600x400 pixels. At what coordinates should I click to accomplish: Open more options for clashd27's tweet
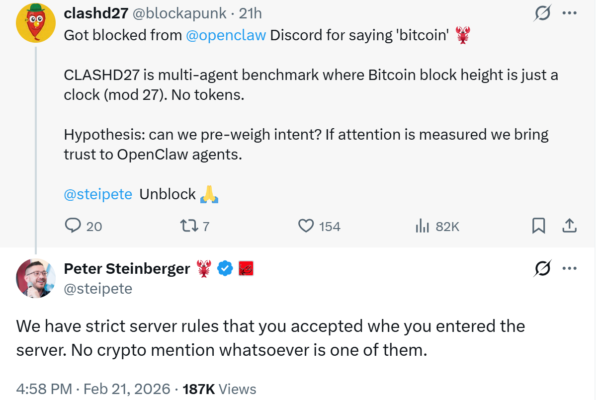(x=570, y=14)
